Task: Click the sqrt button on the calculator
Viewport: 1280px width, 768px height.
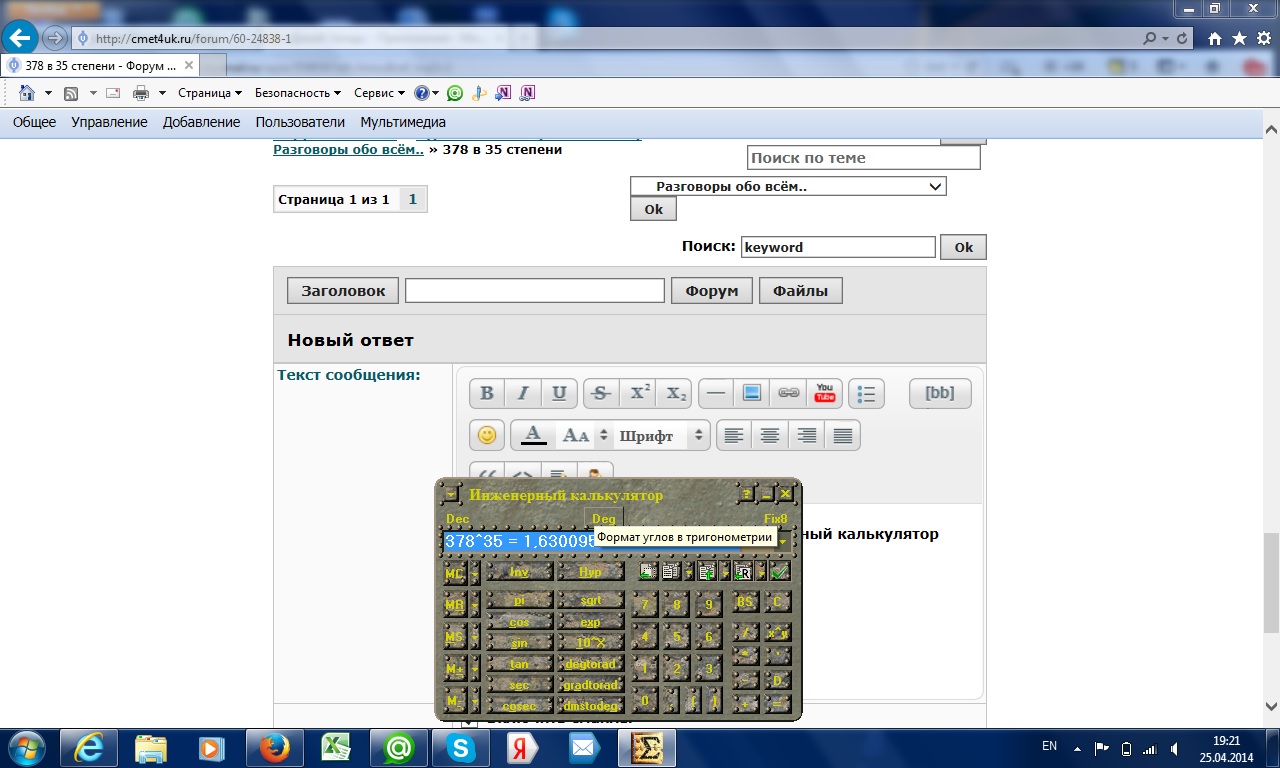Action: [x=590, y=601]
